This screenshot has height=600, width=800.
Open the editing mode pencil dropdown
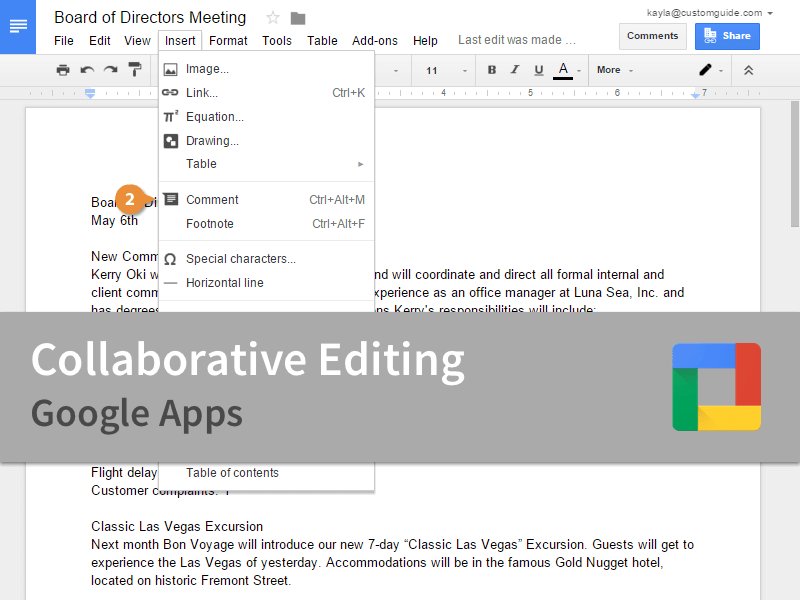711,70
